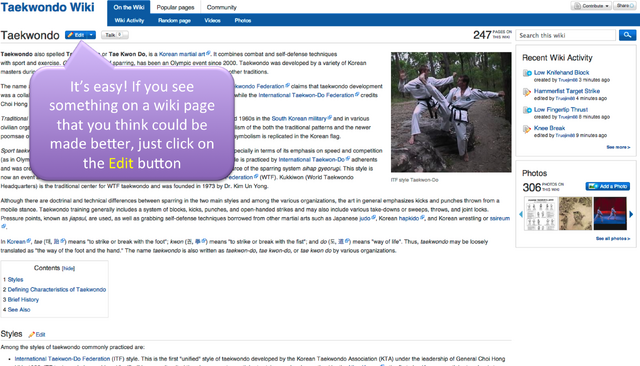Jump to See Also in Contents
Screen dimensions: 640x366
click(x=19, y=310)
